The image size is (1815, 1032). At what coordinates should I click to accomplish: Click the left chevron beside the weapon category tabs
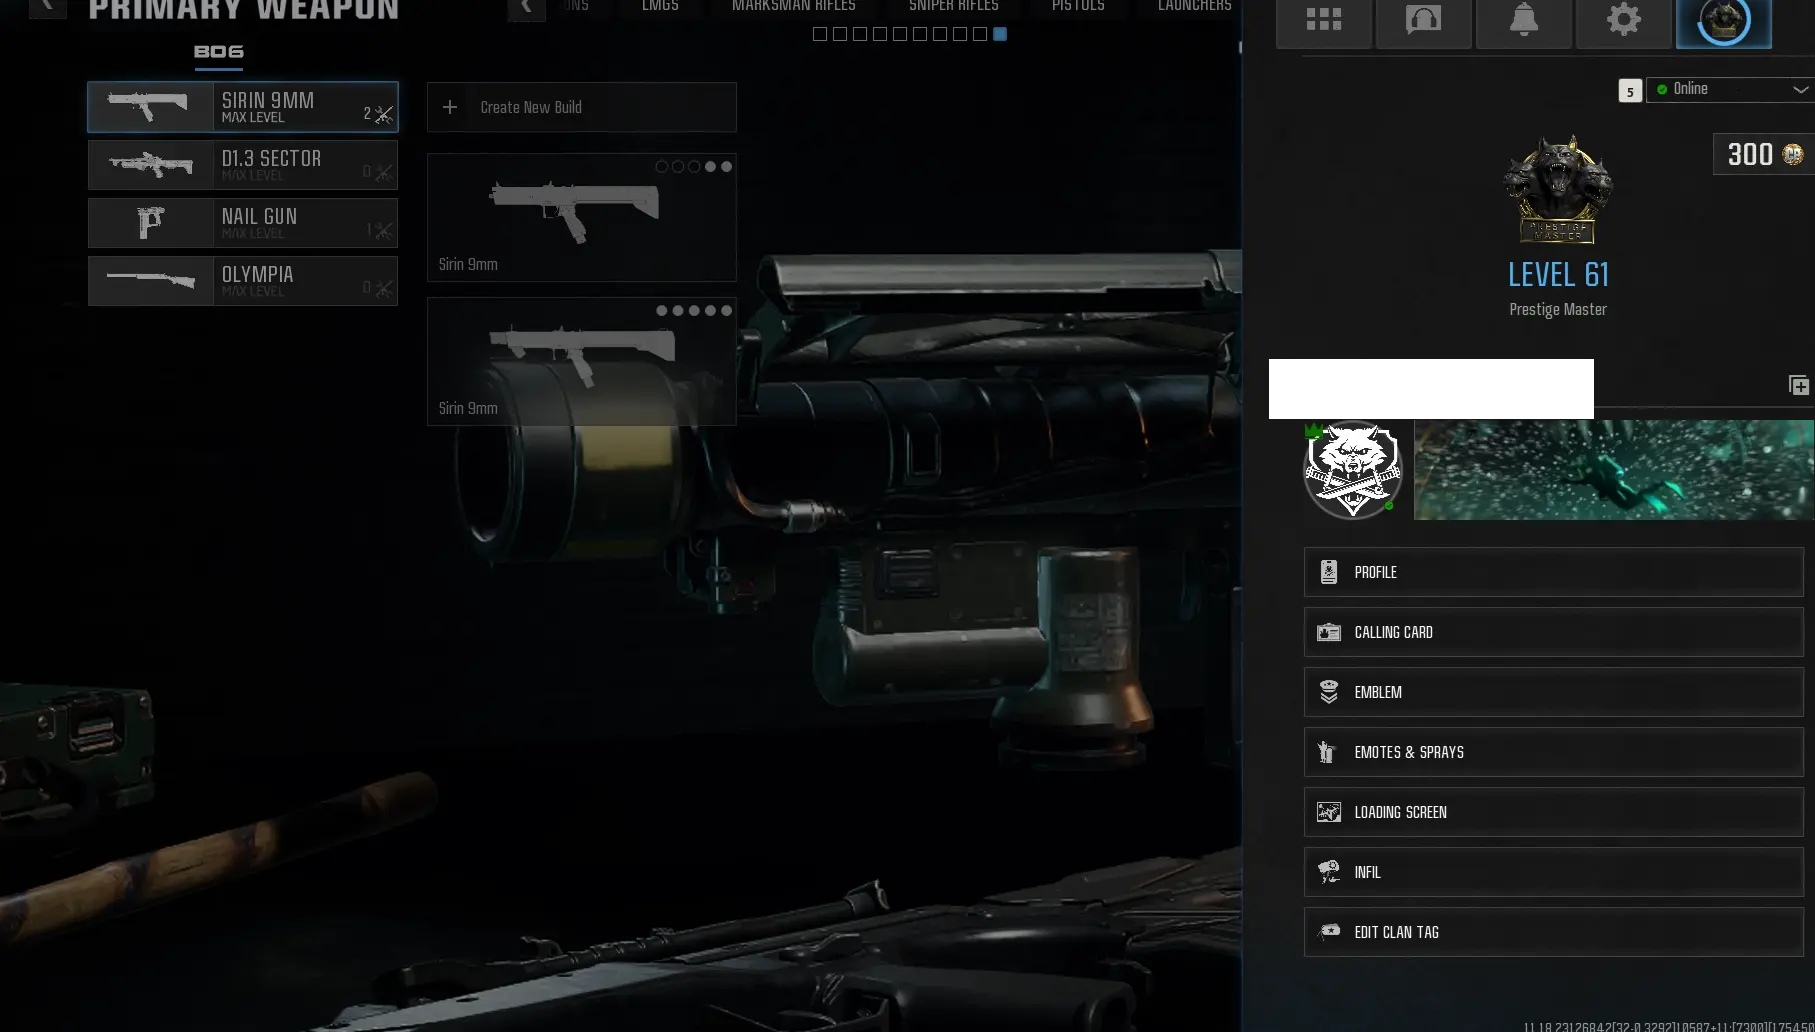pyautogui.click(x=526, y=8)
